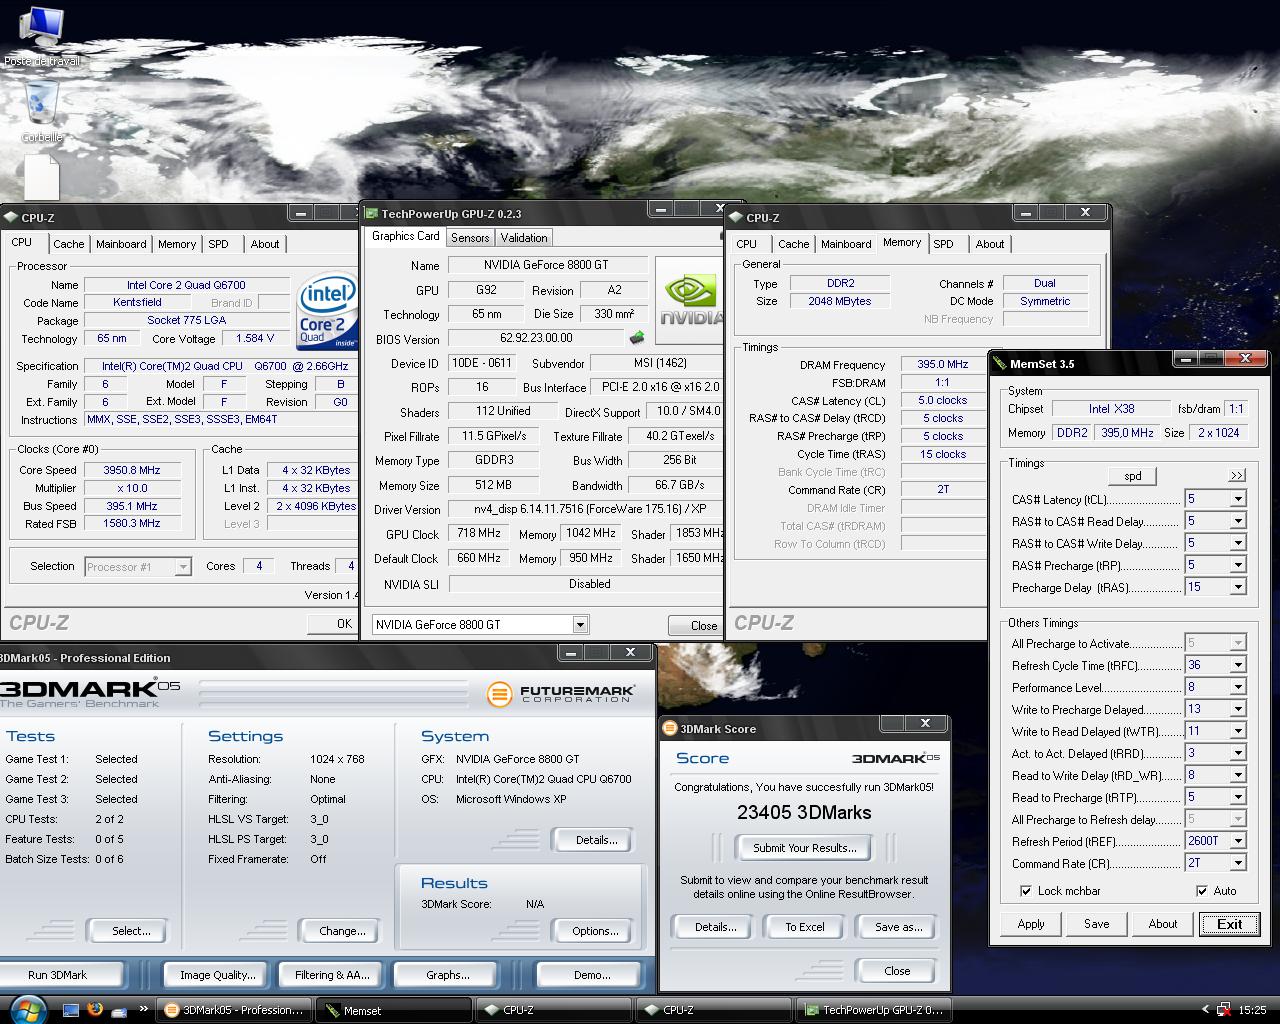Image resolution: width=1280 pixels, height=1024 pixels.
Task: Open Precharge Delay (tRAS) dropdown
Action: 1237,587
